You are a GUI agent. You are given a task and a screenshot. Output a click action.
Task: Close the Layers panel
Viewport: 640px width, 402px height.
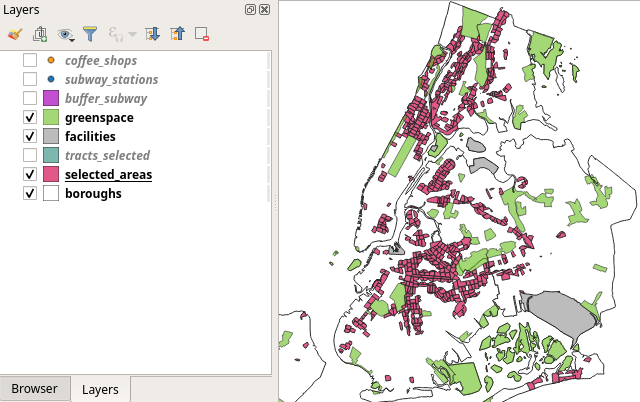[x=264, y=9]
